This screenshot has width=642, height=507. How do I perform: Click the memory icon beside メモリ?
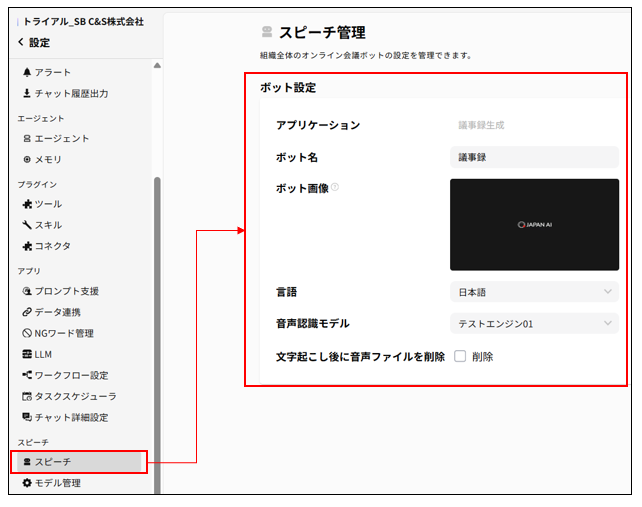[x=27, y=159]
